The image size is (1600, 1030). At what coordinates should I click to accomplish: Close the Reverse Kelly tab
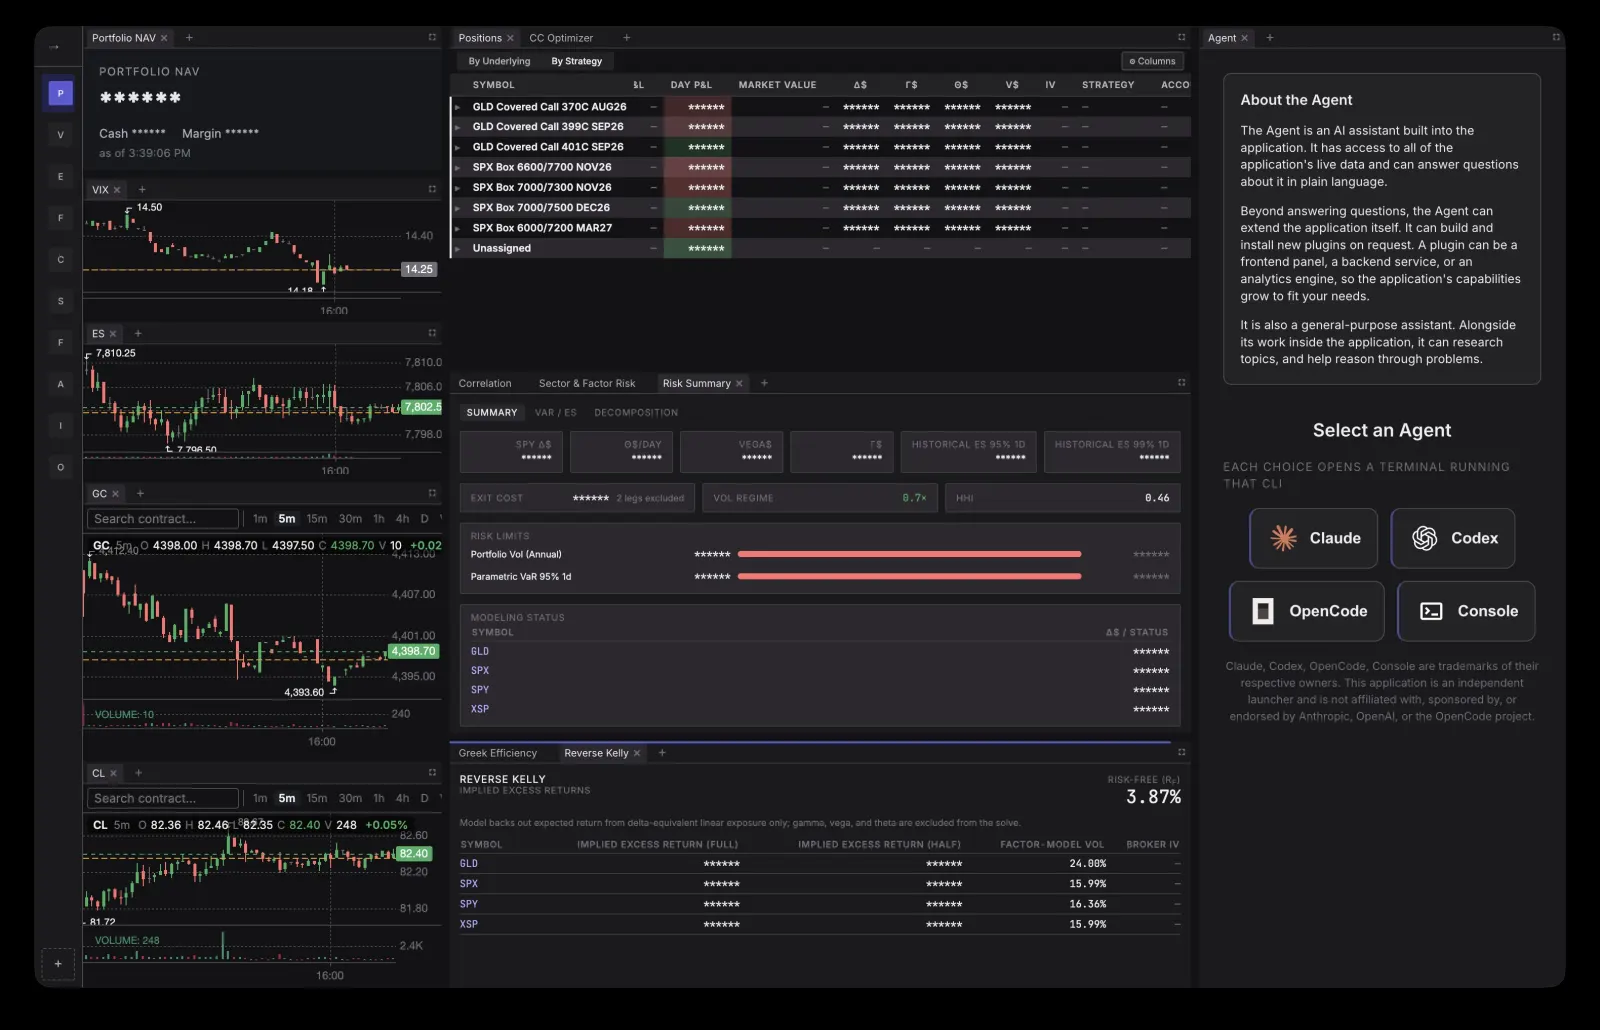tap(637, 753)
